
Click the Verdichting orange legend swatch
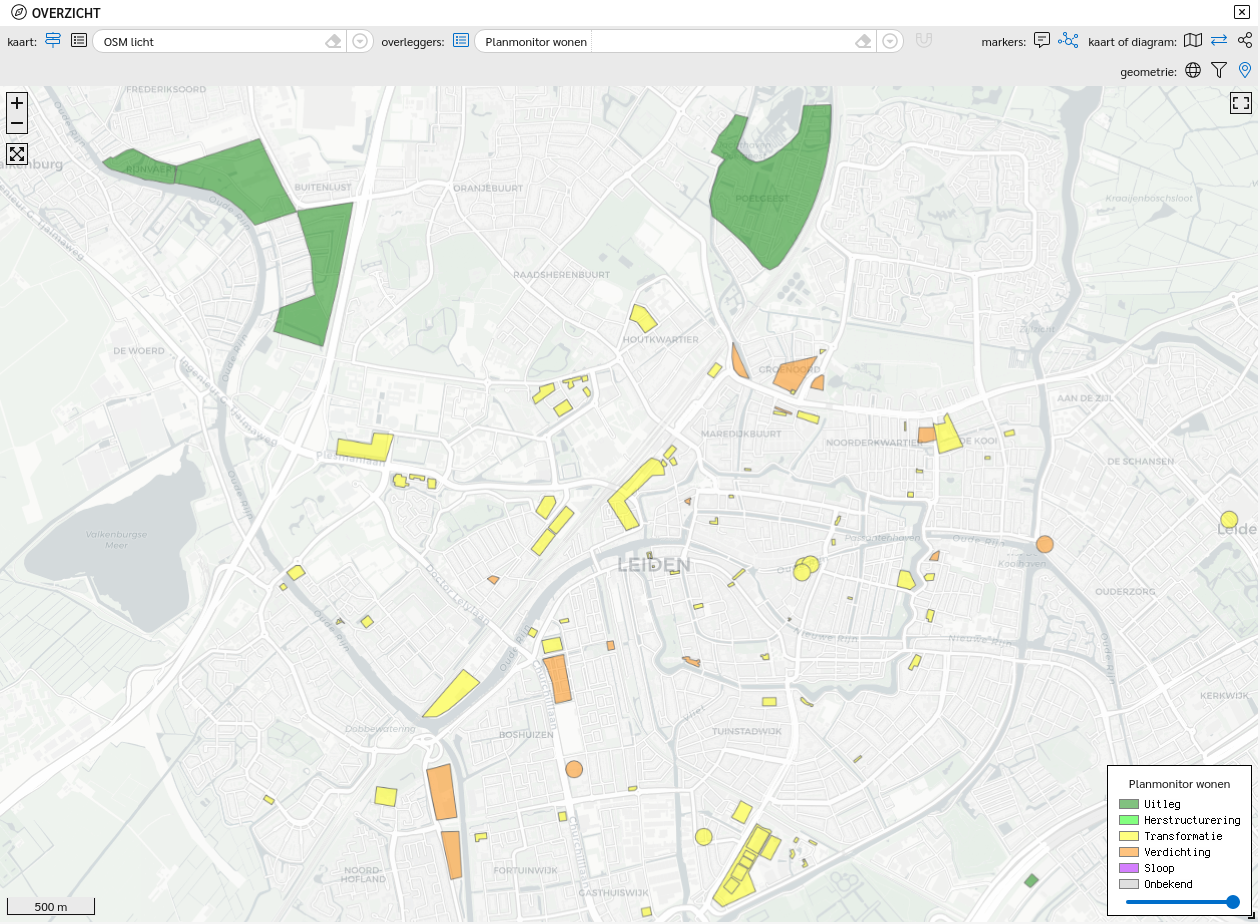coord(1129,852)
